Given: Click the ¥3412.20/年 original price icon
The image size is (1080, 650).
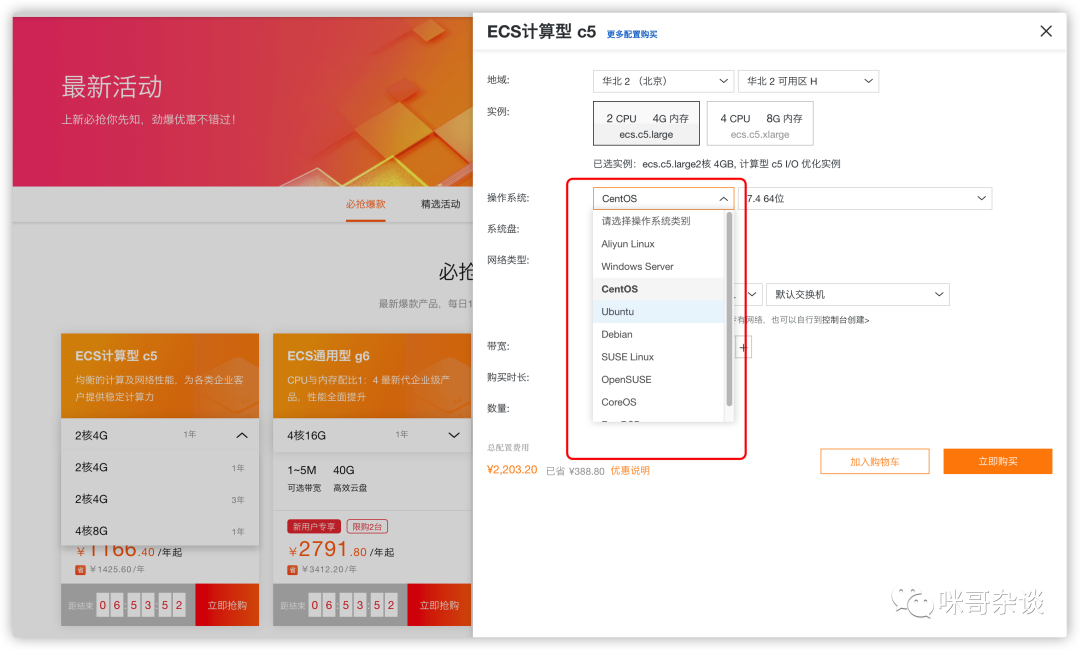Looking at the screenshot, I should coord(292,570).
